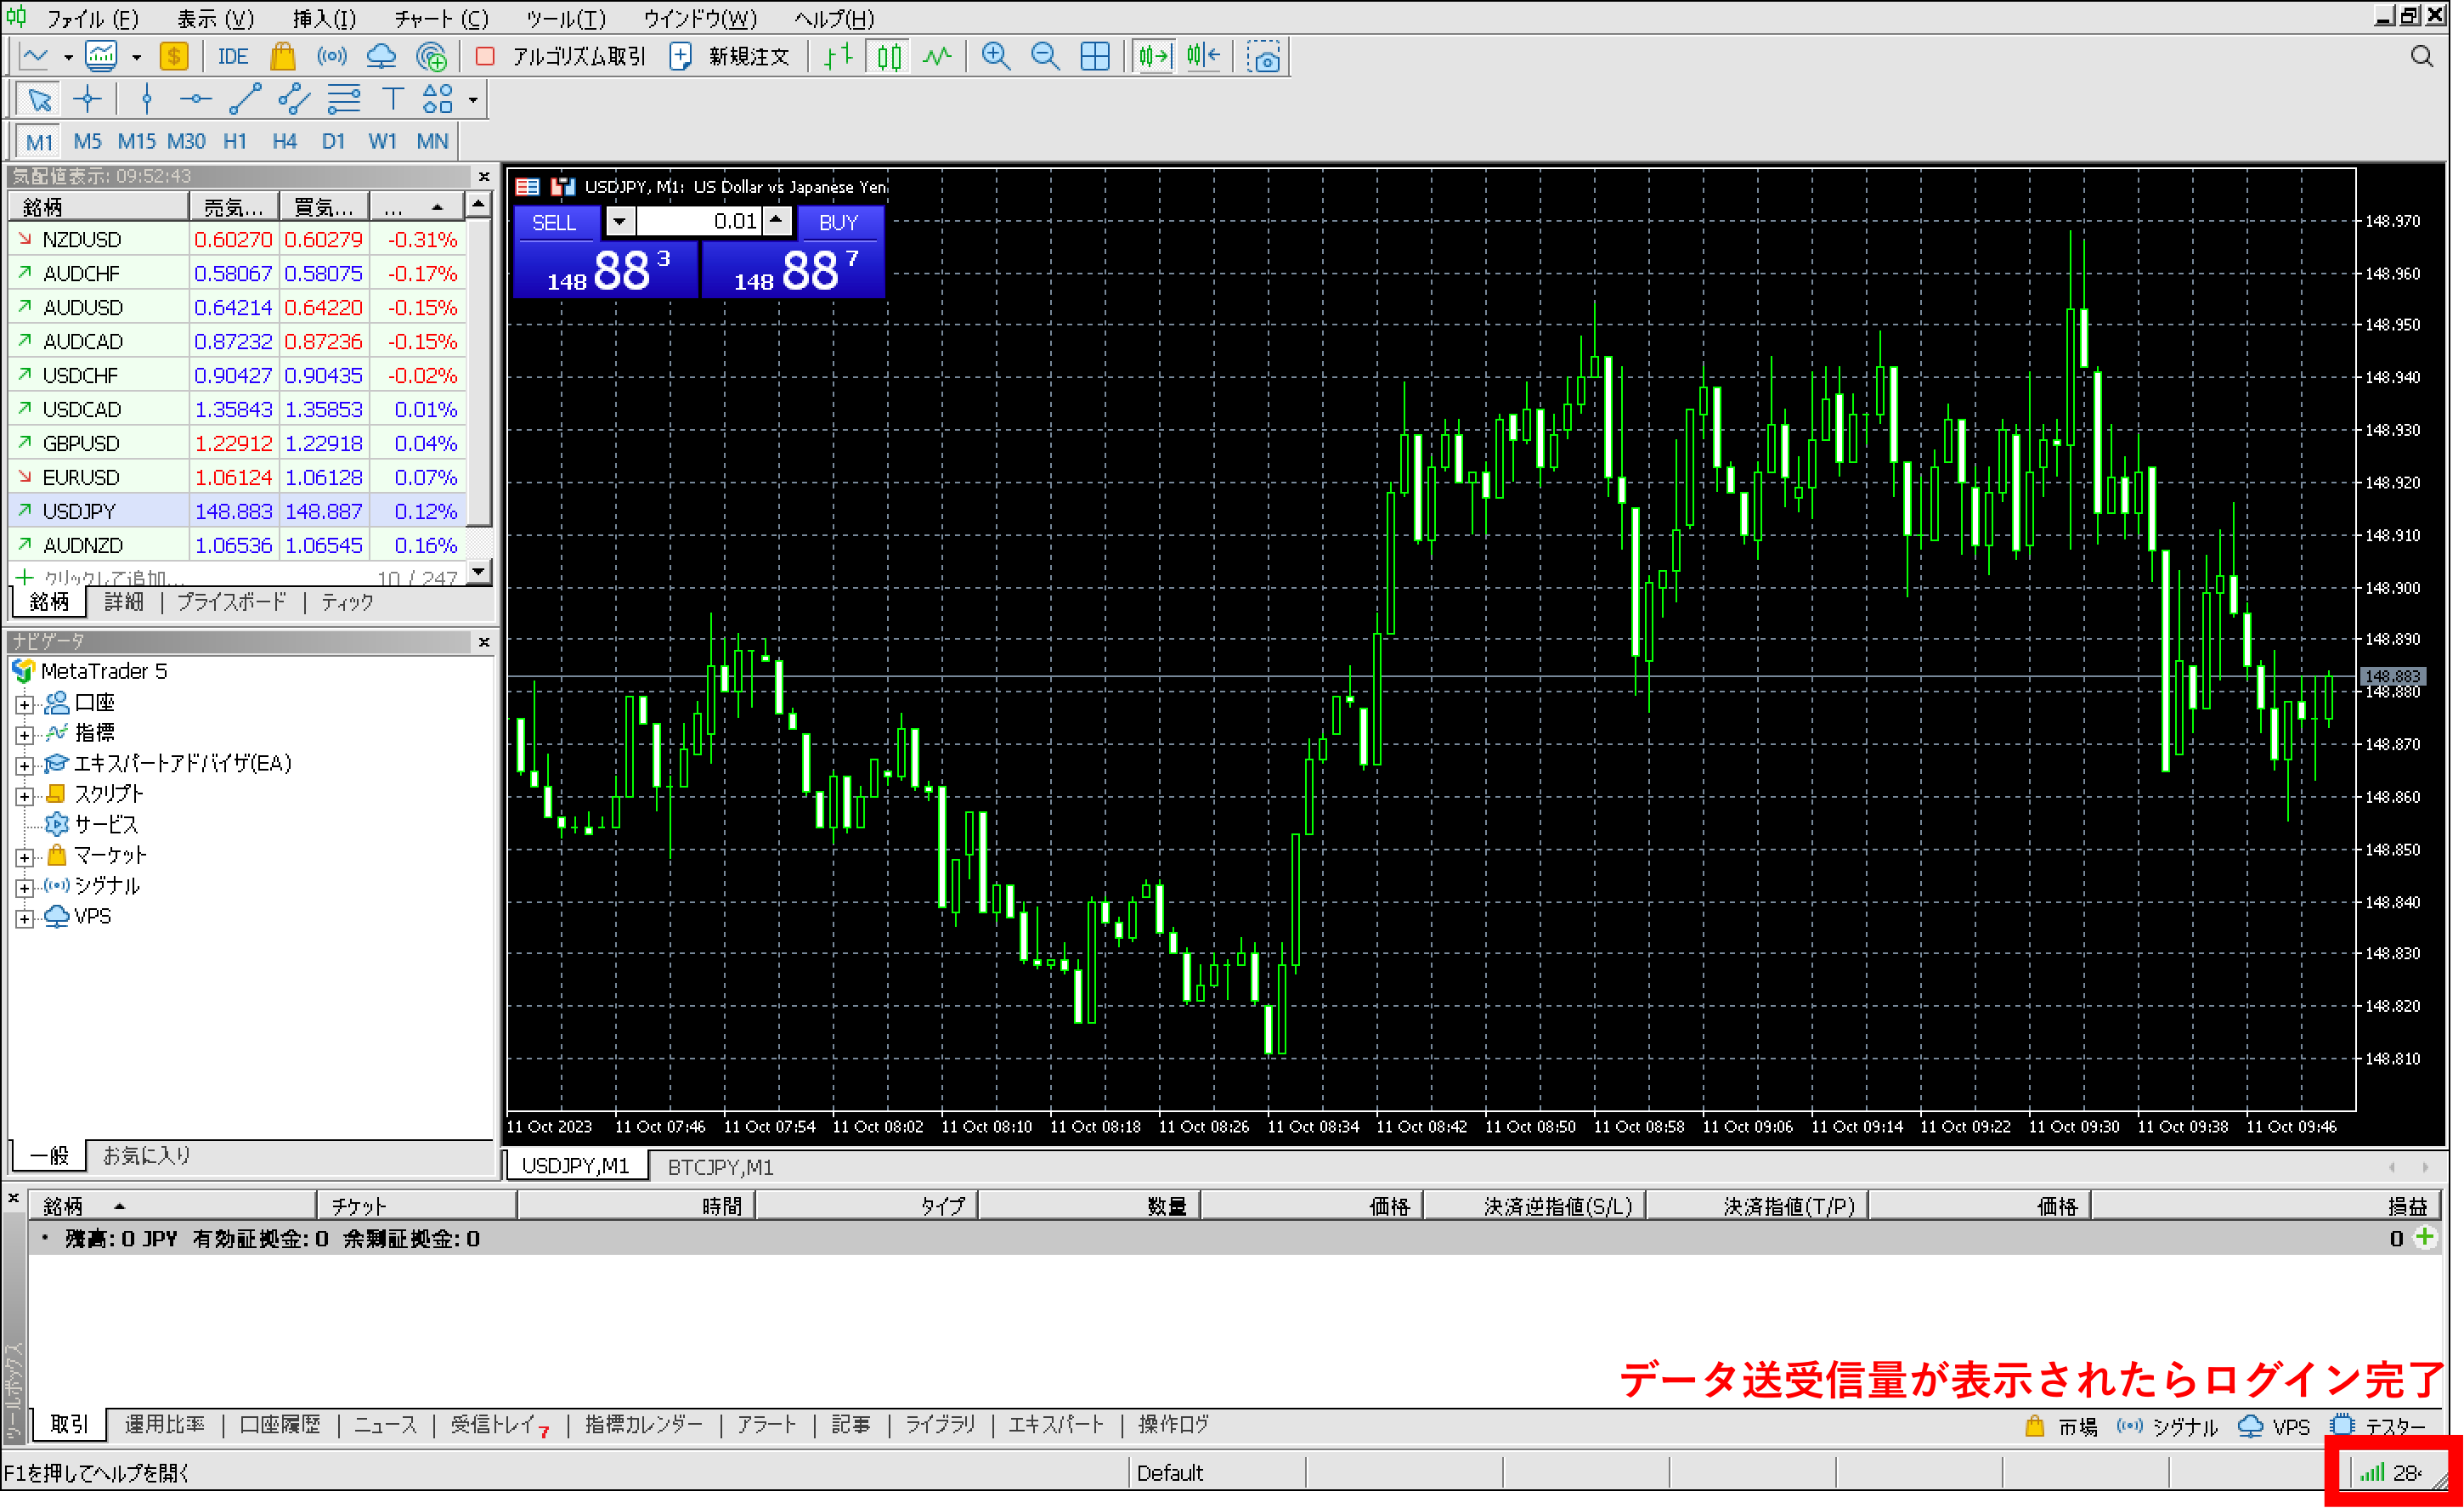The height and width of the screenshot is (1508, 2464).
Task: Expand the 口座 tree node
Action: (24, 704)
